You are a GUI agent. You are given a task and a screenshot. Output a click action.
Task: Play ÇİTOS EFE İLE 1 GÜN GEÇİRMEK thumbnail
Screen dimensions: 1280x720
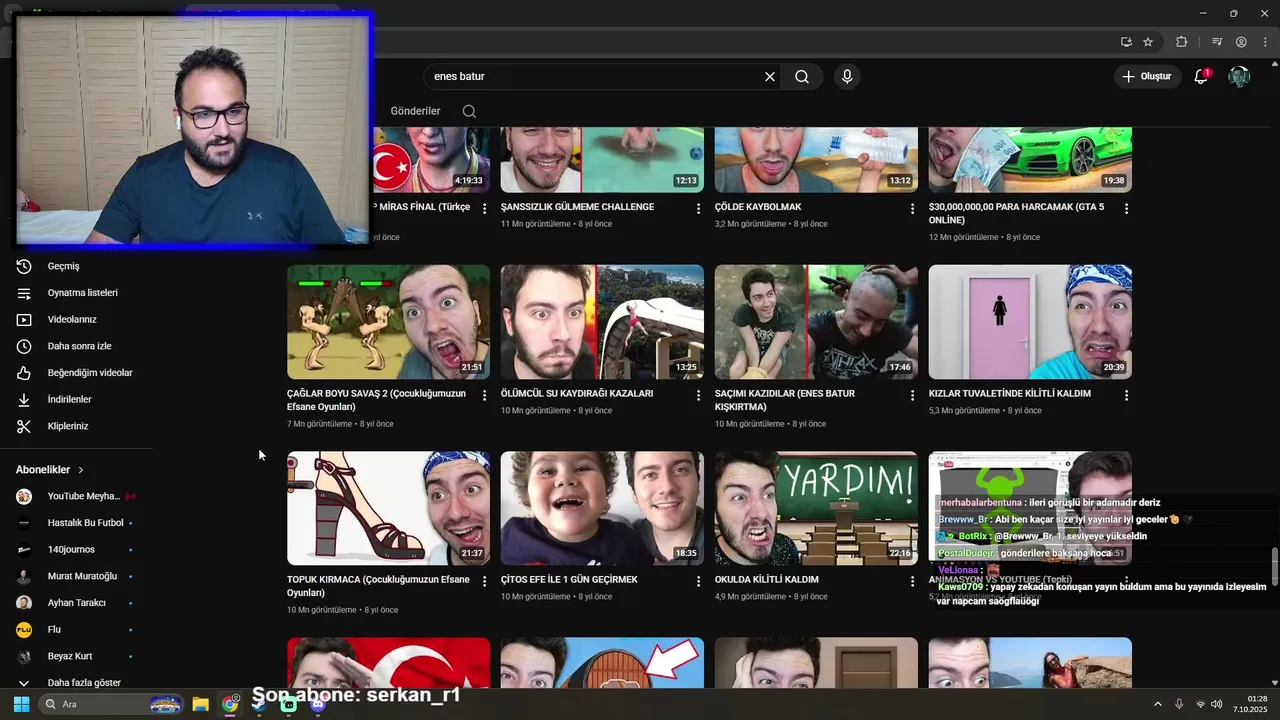click(602, 508)
